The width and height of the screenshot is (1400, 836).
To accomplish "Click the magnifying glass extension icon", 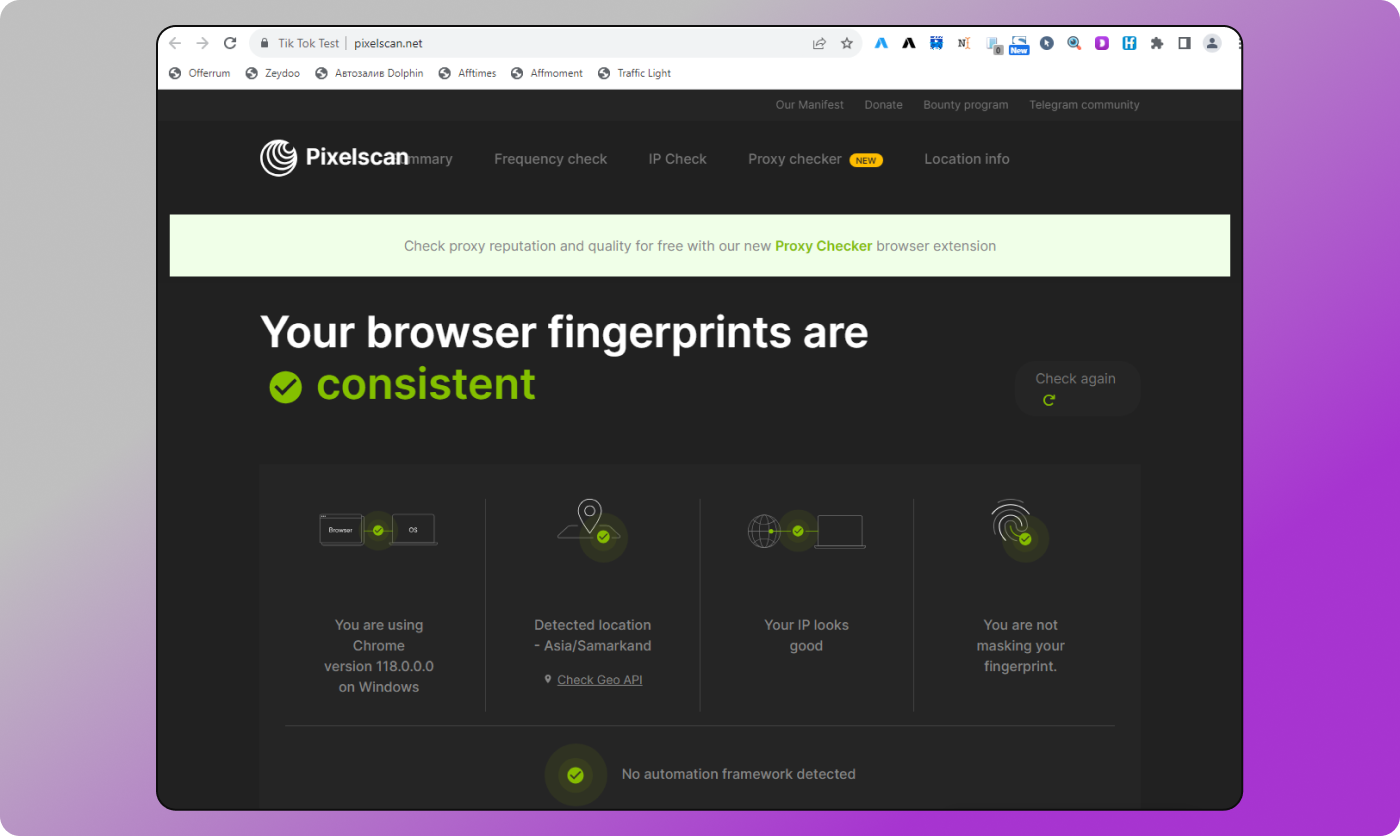I will click(x=1074, y=43).
